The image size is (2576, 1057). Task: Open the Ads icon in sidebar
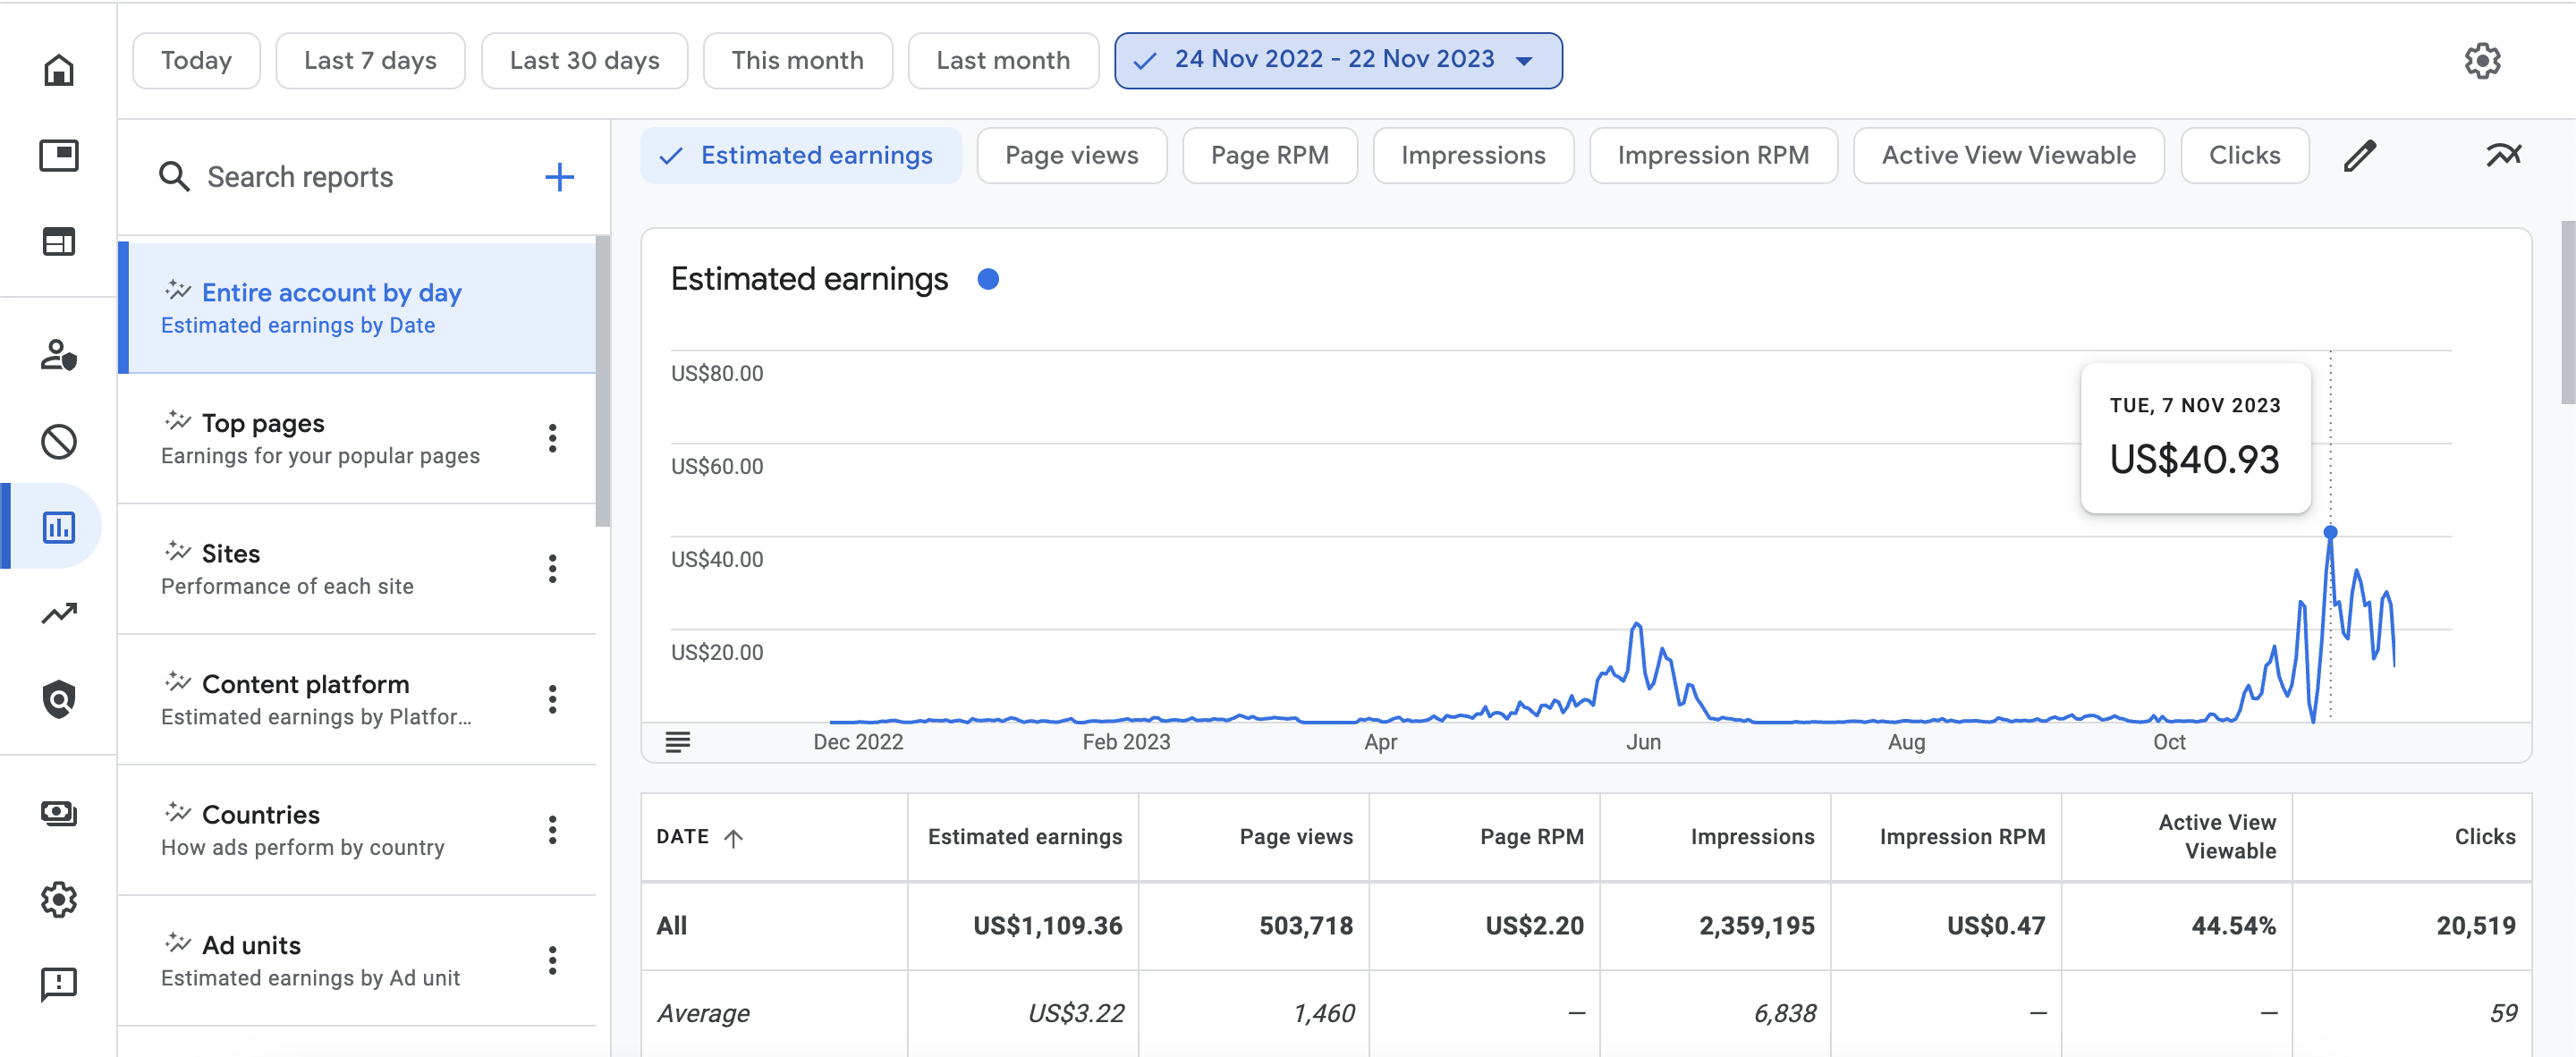(59, 155)
